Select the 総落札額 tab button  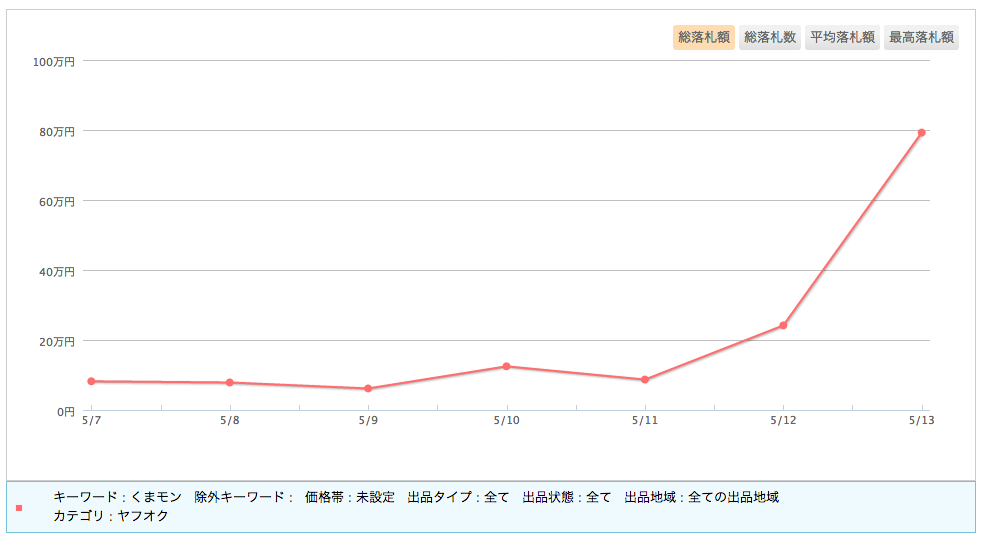704,37
